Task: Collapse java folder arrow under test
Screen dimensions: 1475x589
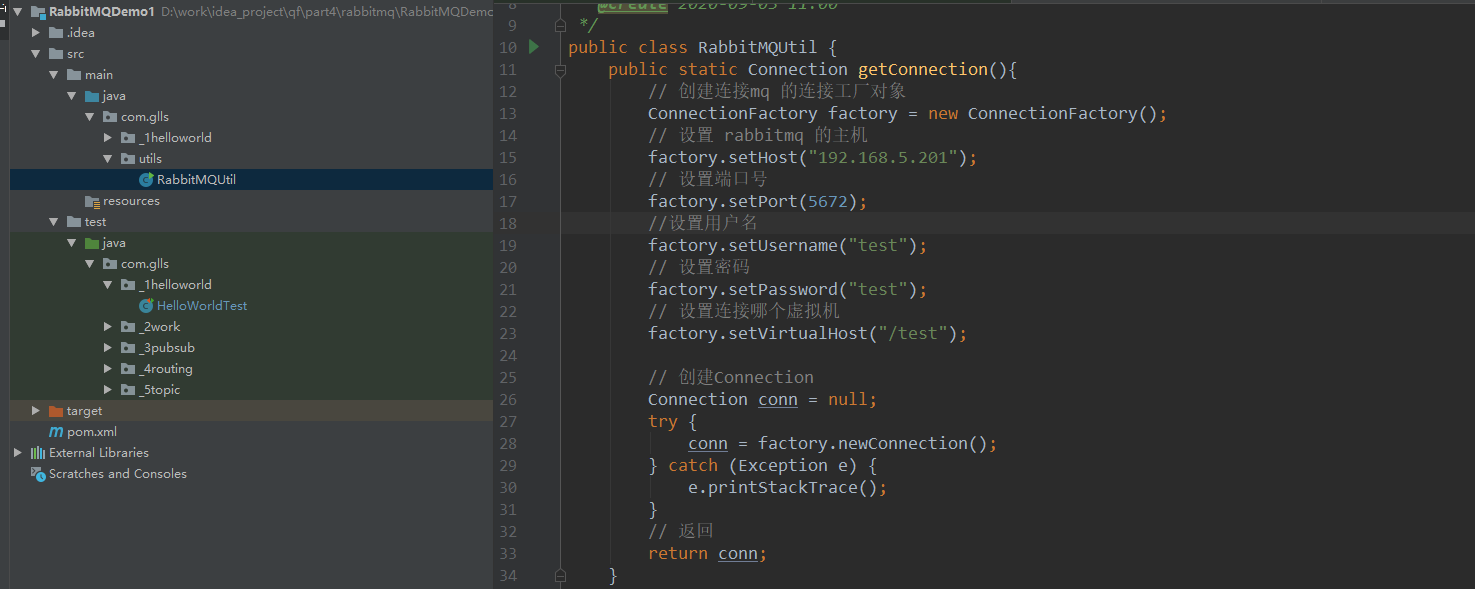Action: pos(72,243)
